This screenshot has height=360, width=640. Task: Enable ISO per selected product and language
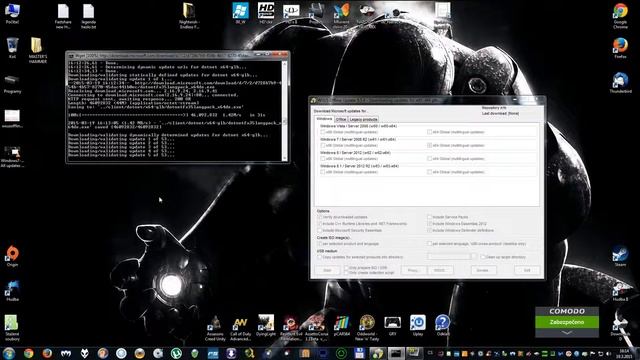click(320, 244)
